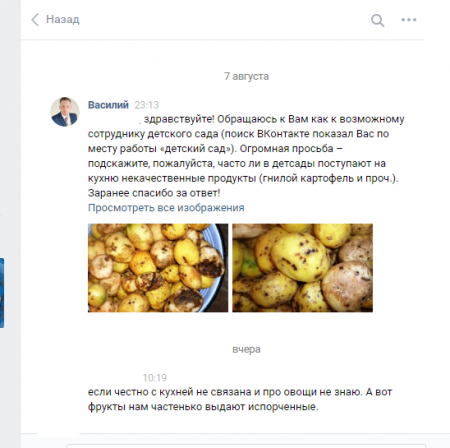Click the вчера date separator
The width and height of the screenshot is (450, 448).
(246, 349)
